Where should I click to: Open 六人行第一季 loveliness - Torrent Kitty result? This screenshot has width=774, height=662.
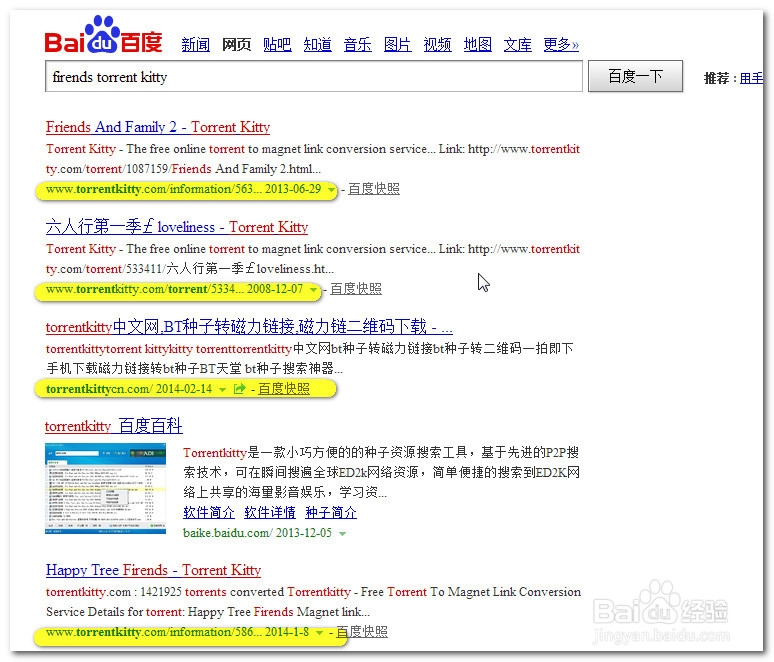pyautogui.click(x=177, y=227)
